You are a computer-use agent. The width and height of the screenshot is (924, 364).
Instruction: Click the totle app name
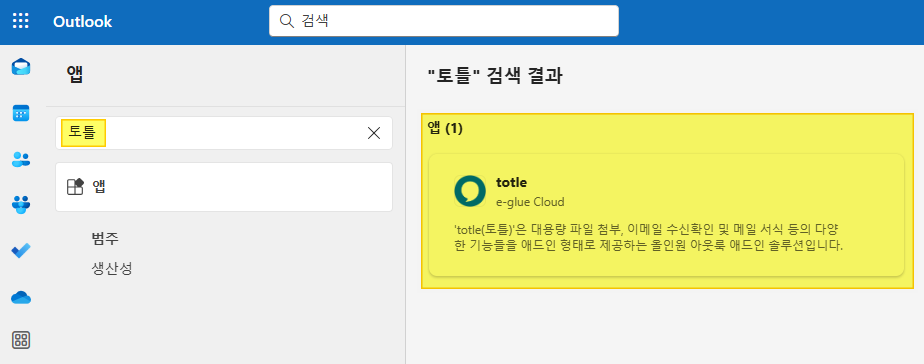tap(512, 183)
